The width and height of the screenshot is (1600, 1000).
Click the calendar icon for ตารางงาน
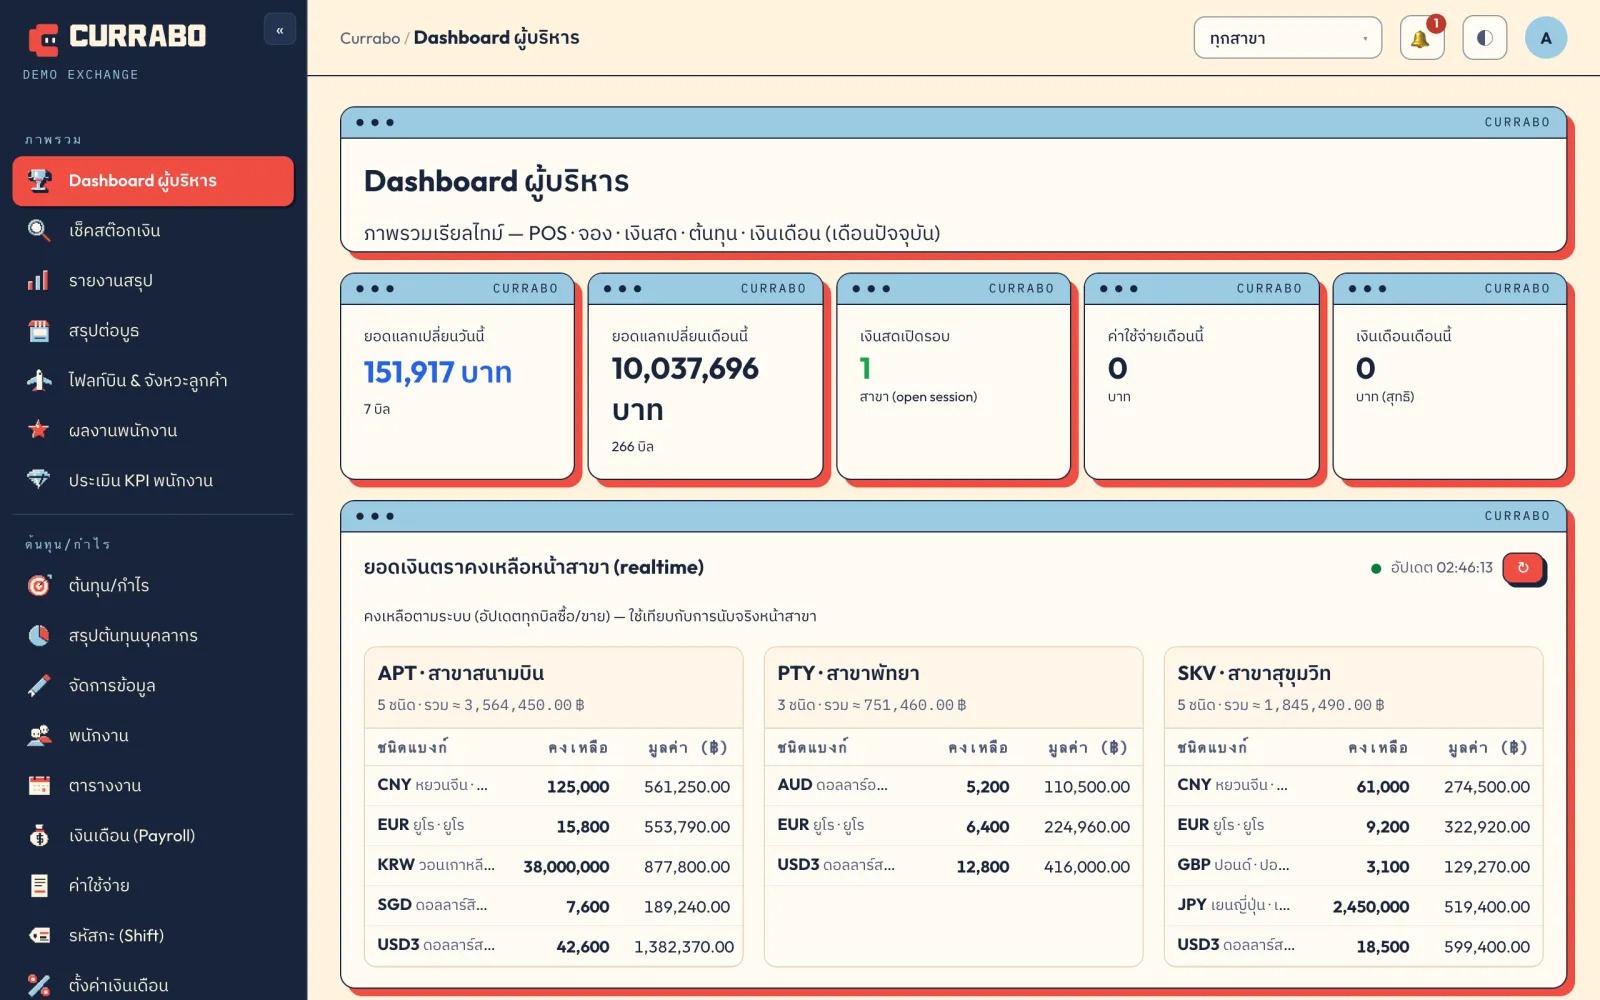click(x=39, y=785)
